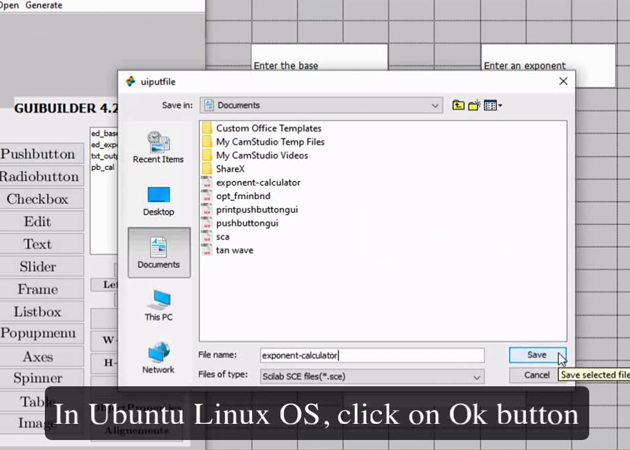This screenshot has height=450, width=630.
Task: Choose the Pushbutton widget in GUIBuilder
Action: (x=38, y=154)
